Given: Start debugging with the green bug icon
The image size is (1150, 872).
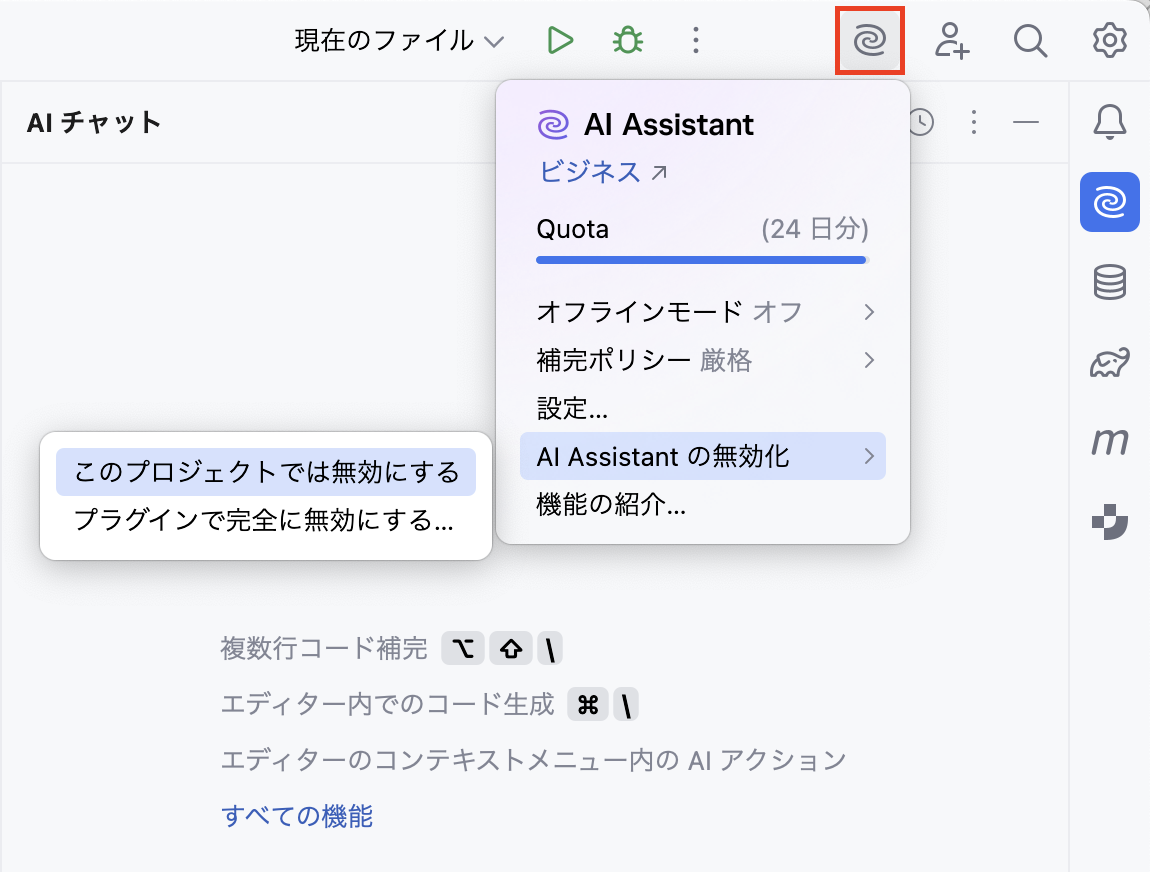Looking at the screenshot, I should tap(628, 40).
